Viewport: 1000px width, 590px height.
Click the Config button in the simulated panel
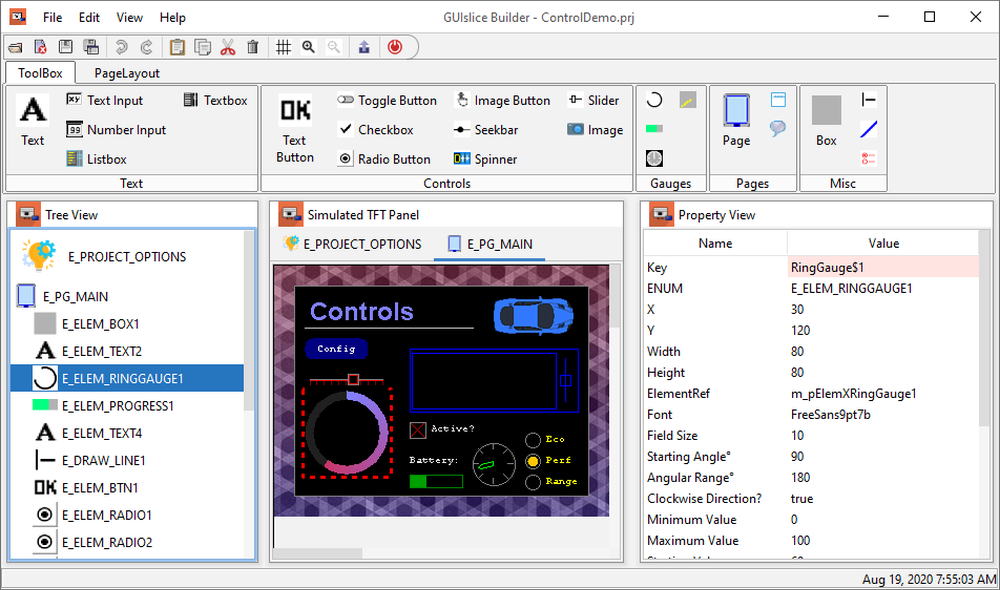click(x=336, y=349)
